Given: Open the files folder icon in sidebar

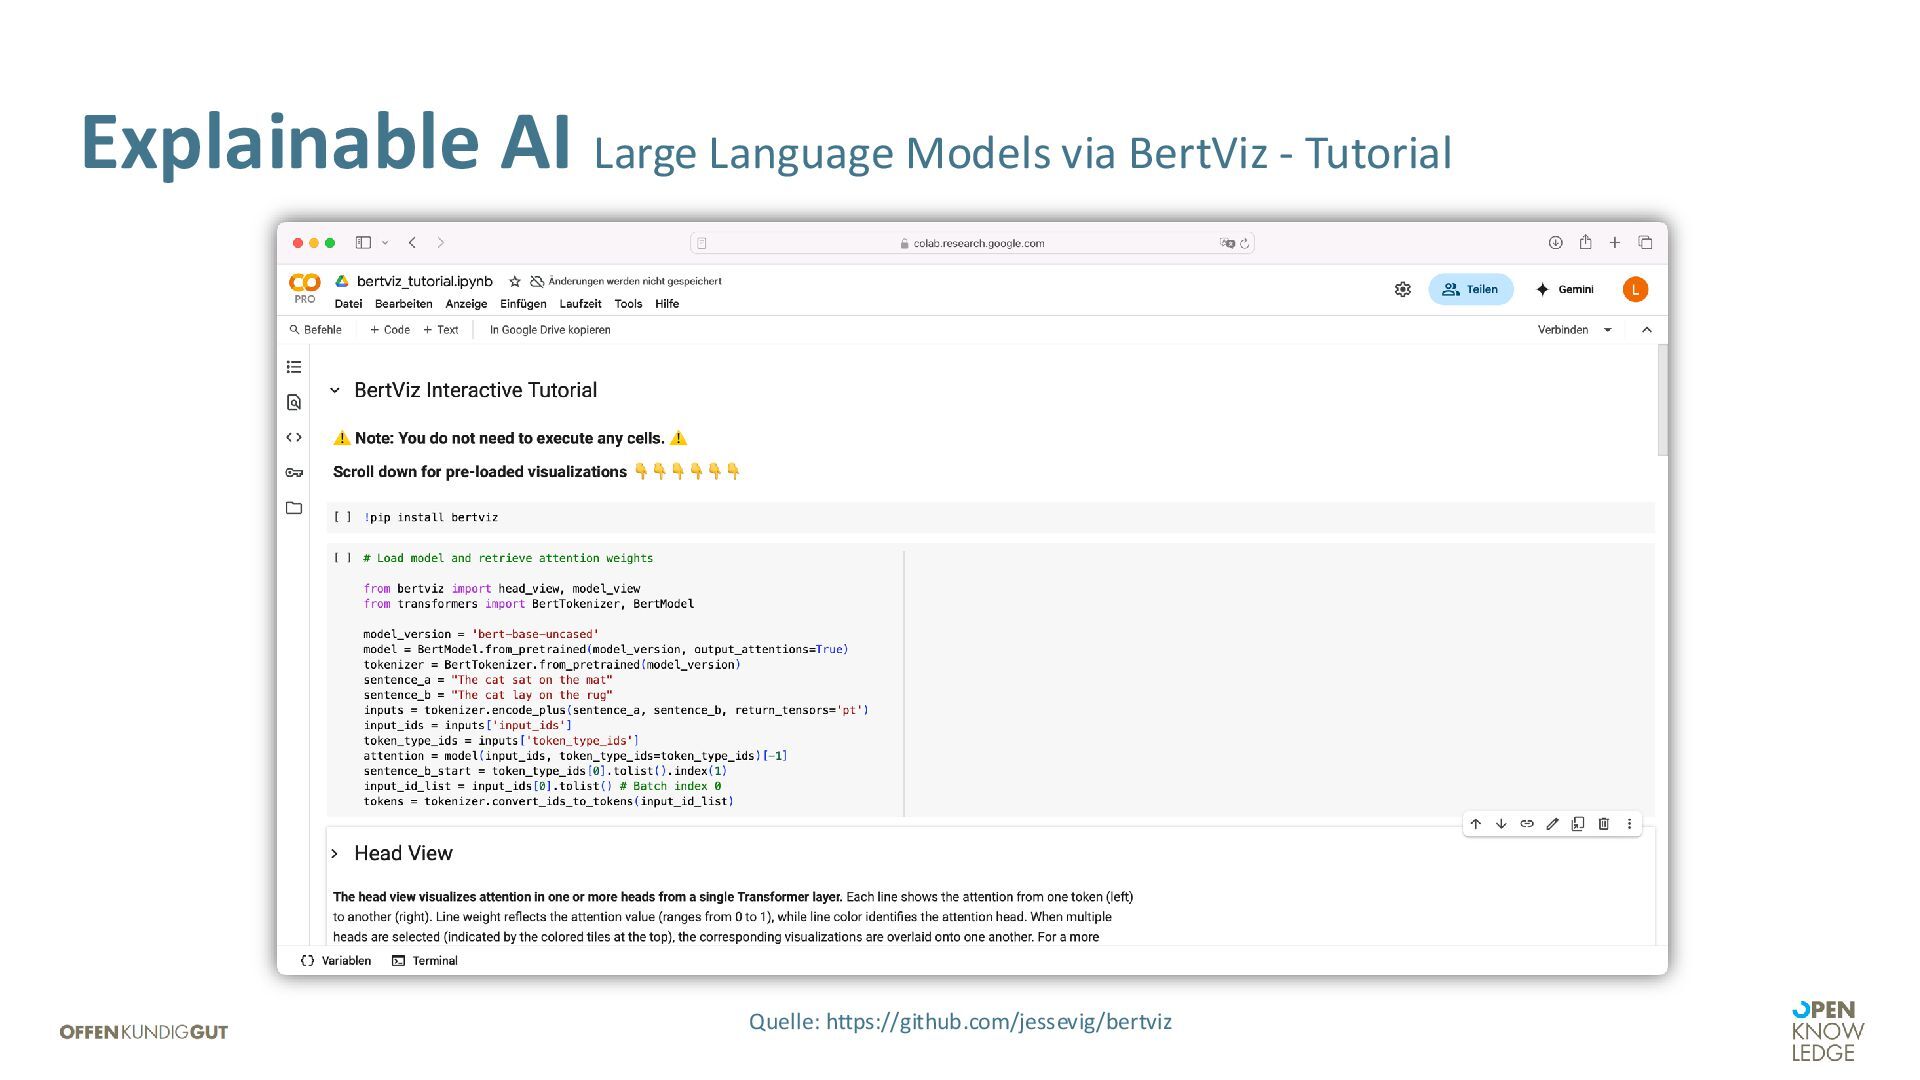Looking at the screenshot, I should (294, 508).
